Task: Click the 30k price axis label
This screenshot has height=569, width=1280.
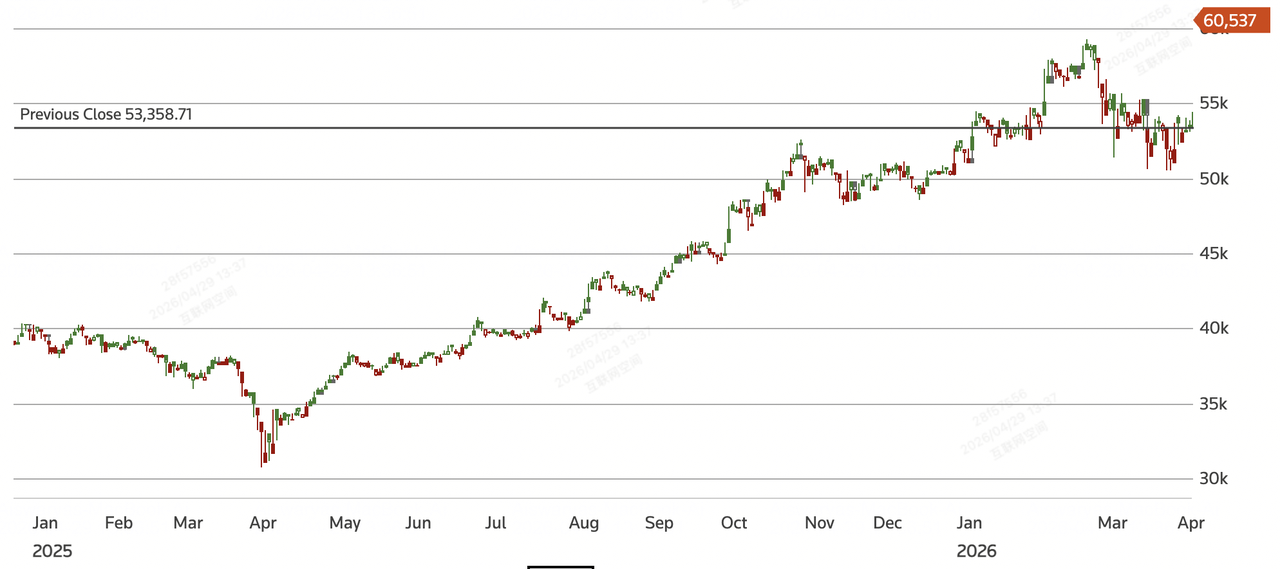Action: 1214,479
